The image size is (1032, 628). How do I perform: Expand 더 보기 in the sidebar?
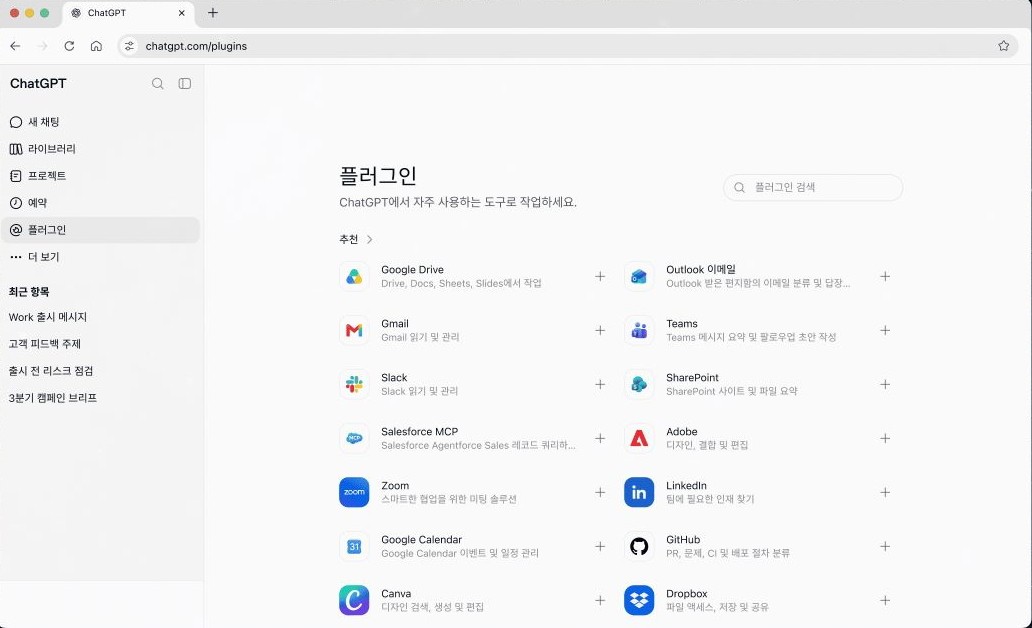[x=101, y=257]
